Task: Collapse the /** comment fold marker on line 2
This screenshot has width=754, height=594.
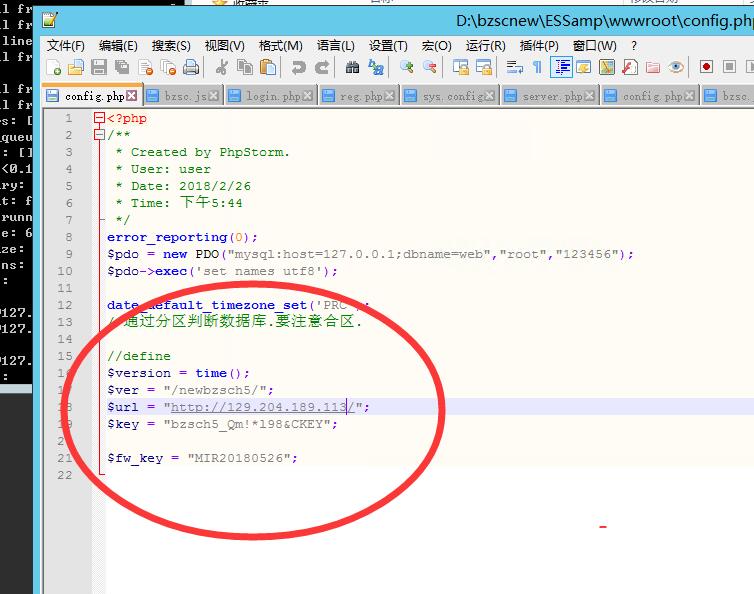Action: click(x=100, y=135)
